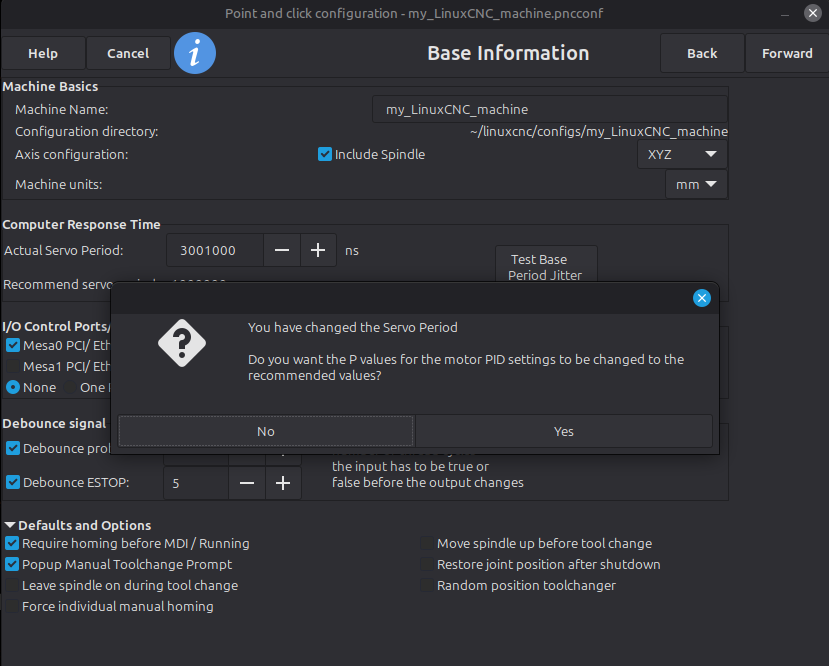
Task: Click the Computer Response Time heading
Action: point(81,225)
